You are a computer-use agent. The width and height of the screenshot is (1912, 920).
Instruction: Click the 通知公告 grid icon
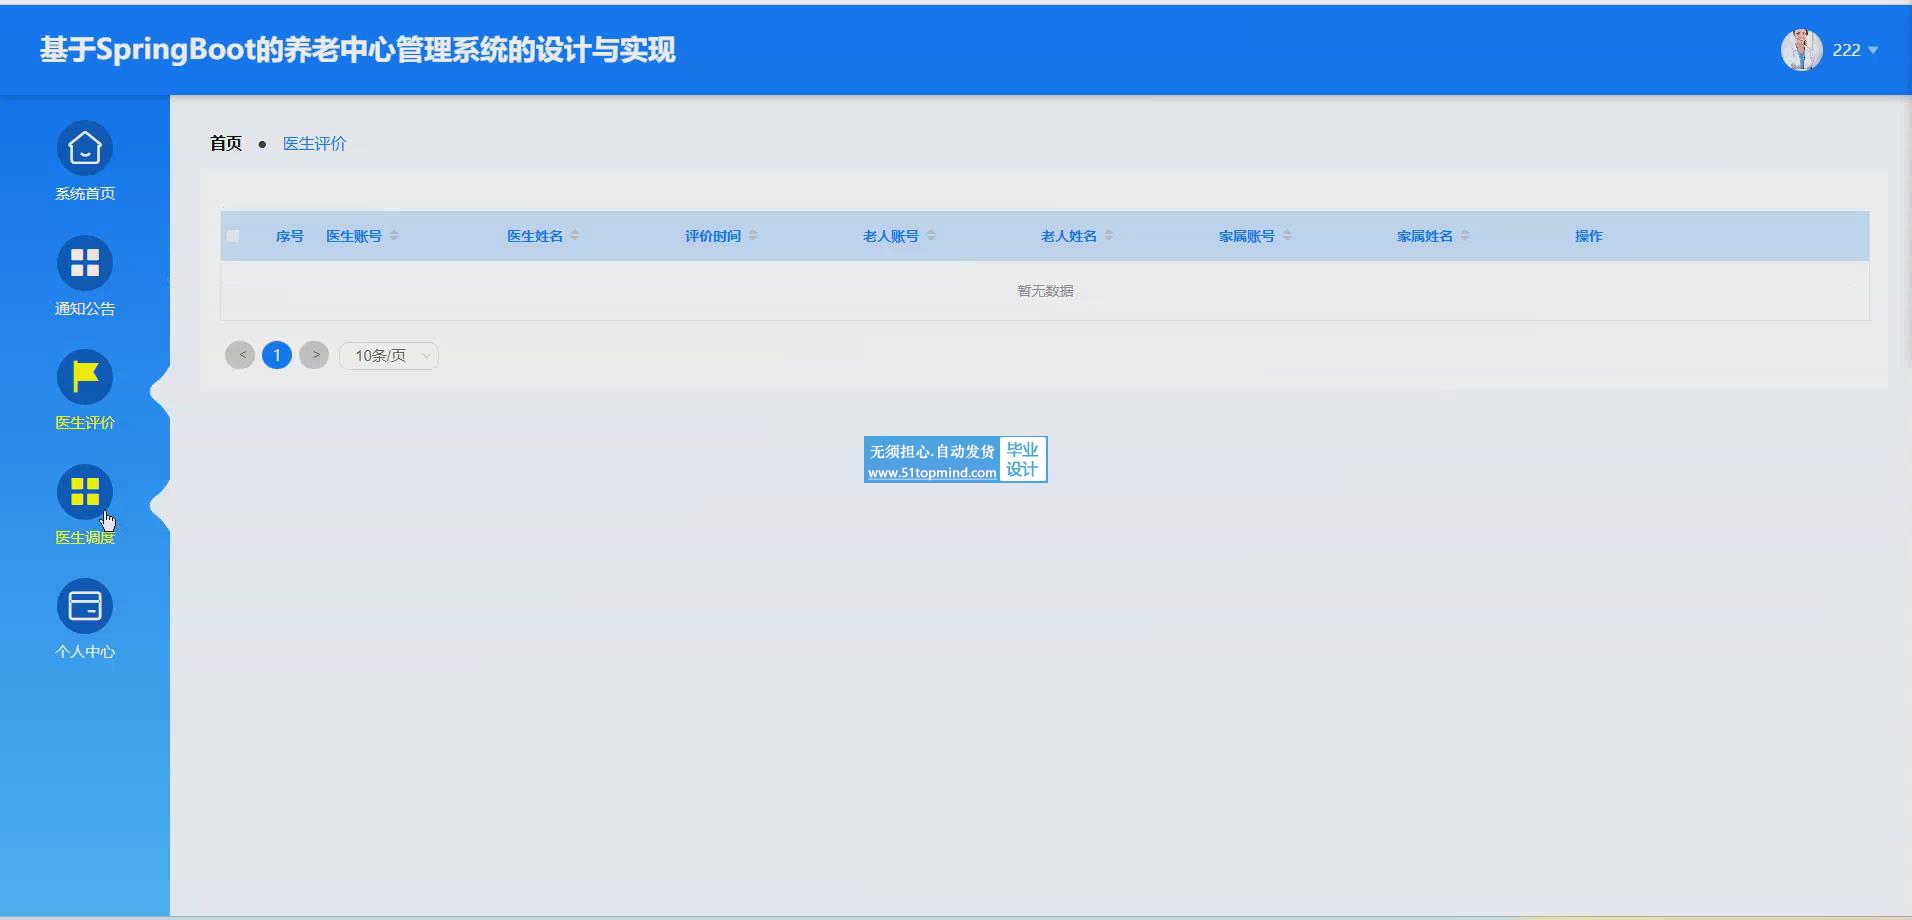[85, 263]
